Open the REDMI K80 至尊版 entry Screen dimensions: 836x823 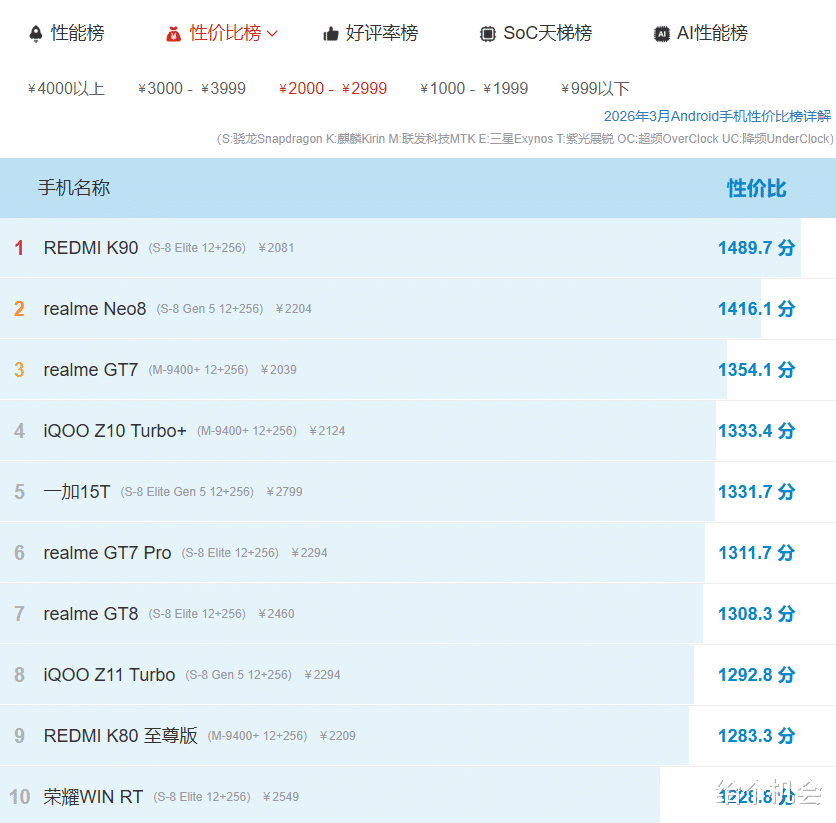point(120,736)
